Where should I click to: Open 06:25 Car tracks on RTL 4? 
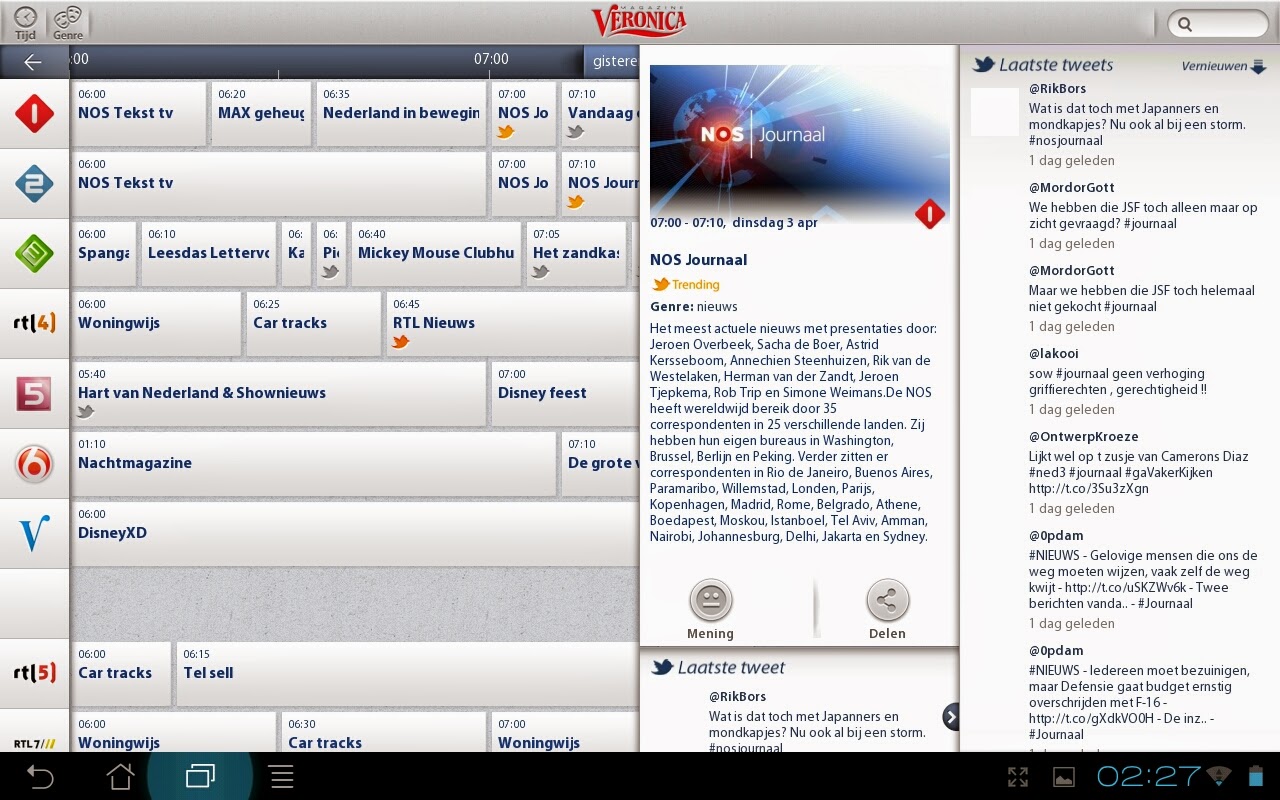314,324
